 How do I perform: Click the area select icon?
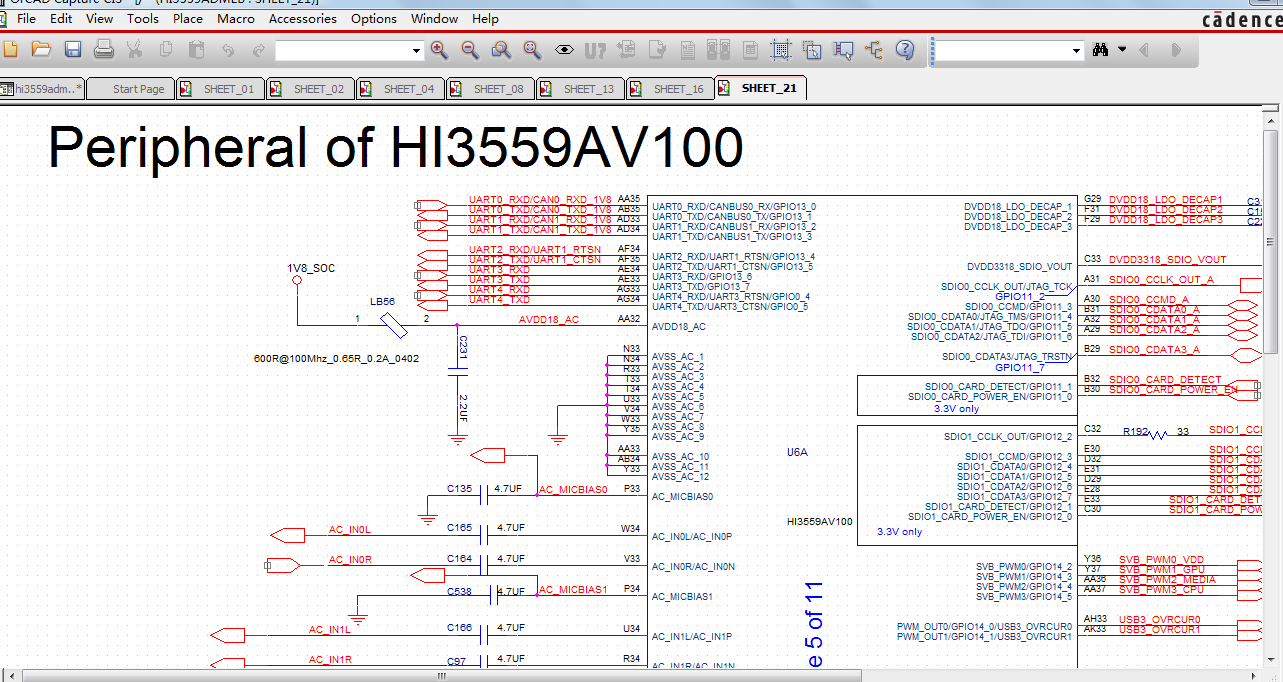812,49
